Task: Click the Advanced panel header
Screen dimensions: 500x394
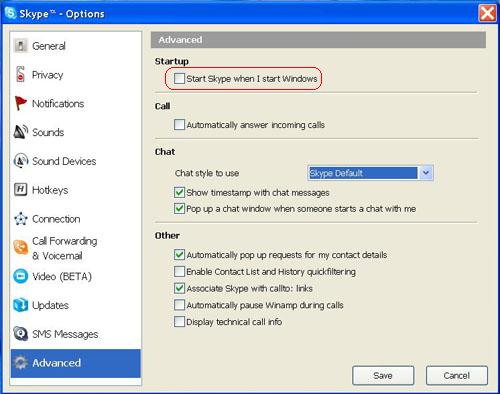Action: click(318, 40)
